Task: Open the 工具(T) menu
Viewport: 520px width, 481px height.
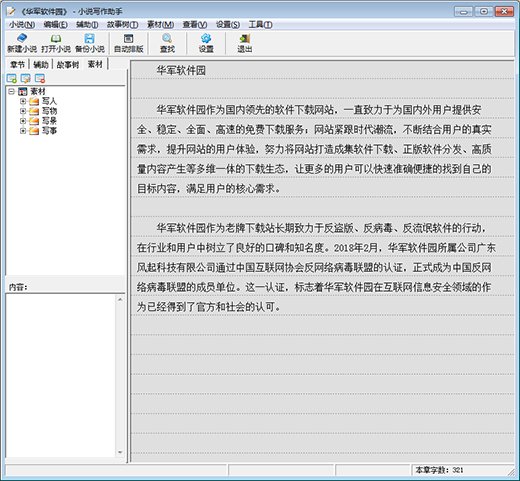Action: coord(260,25)
